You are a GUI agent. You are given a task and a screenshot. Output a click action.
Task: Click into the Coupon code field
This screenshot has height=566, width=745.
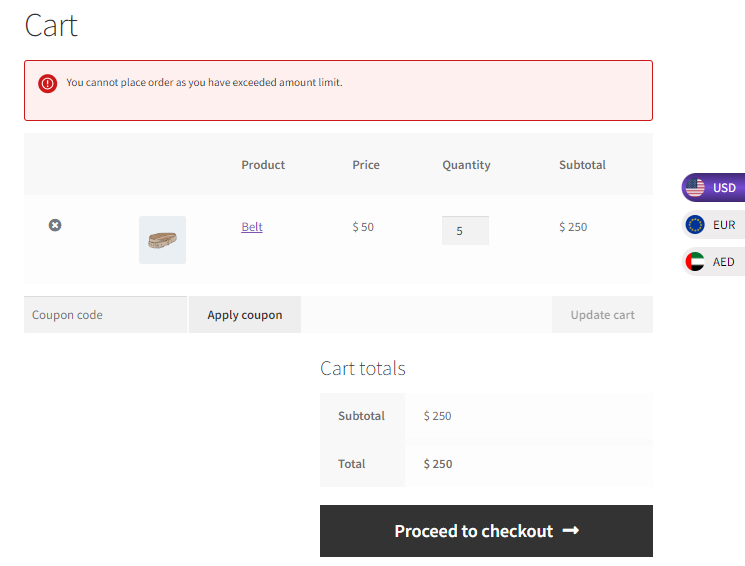[105, 315]
